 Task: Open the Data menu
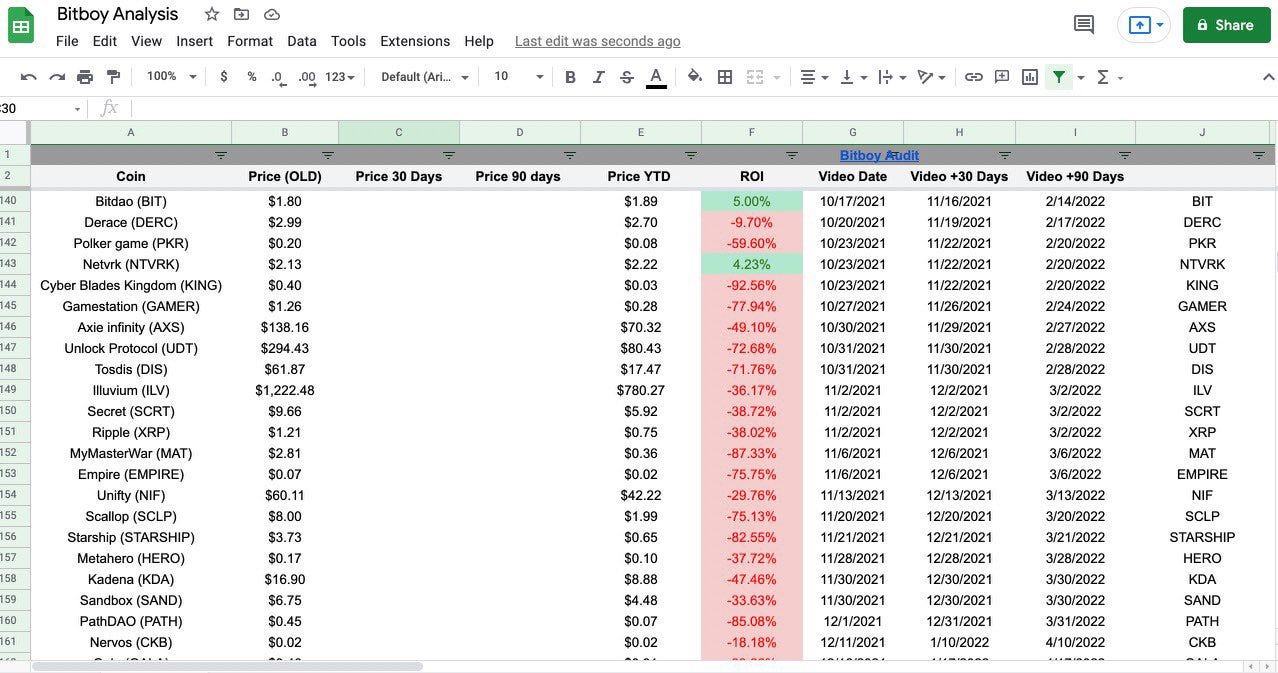(301, 41)
